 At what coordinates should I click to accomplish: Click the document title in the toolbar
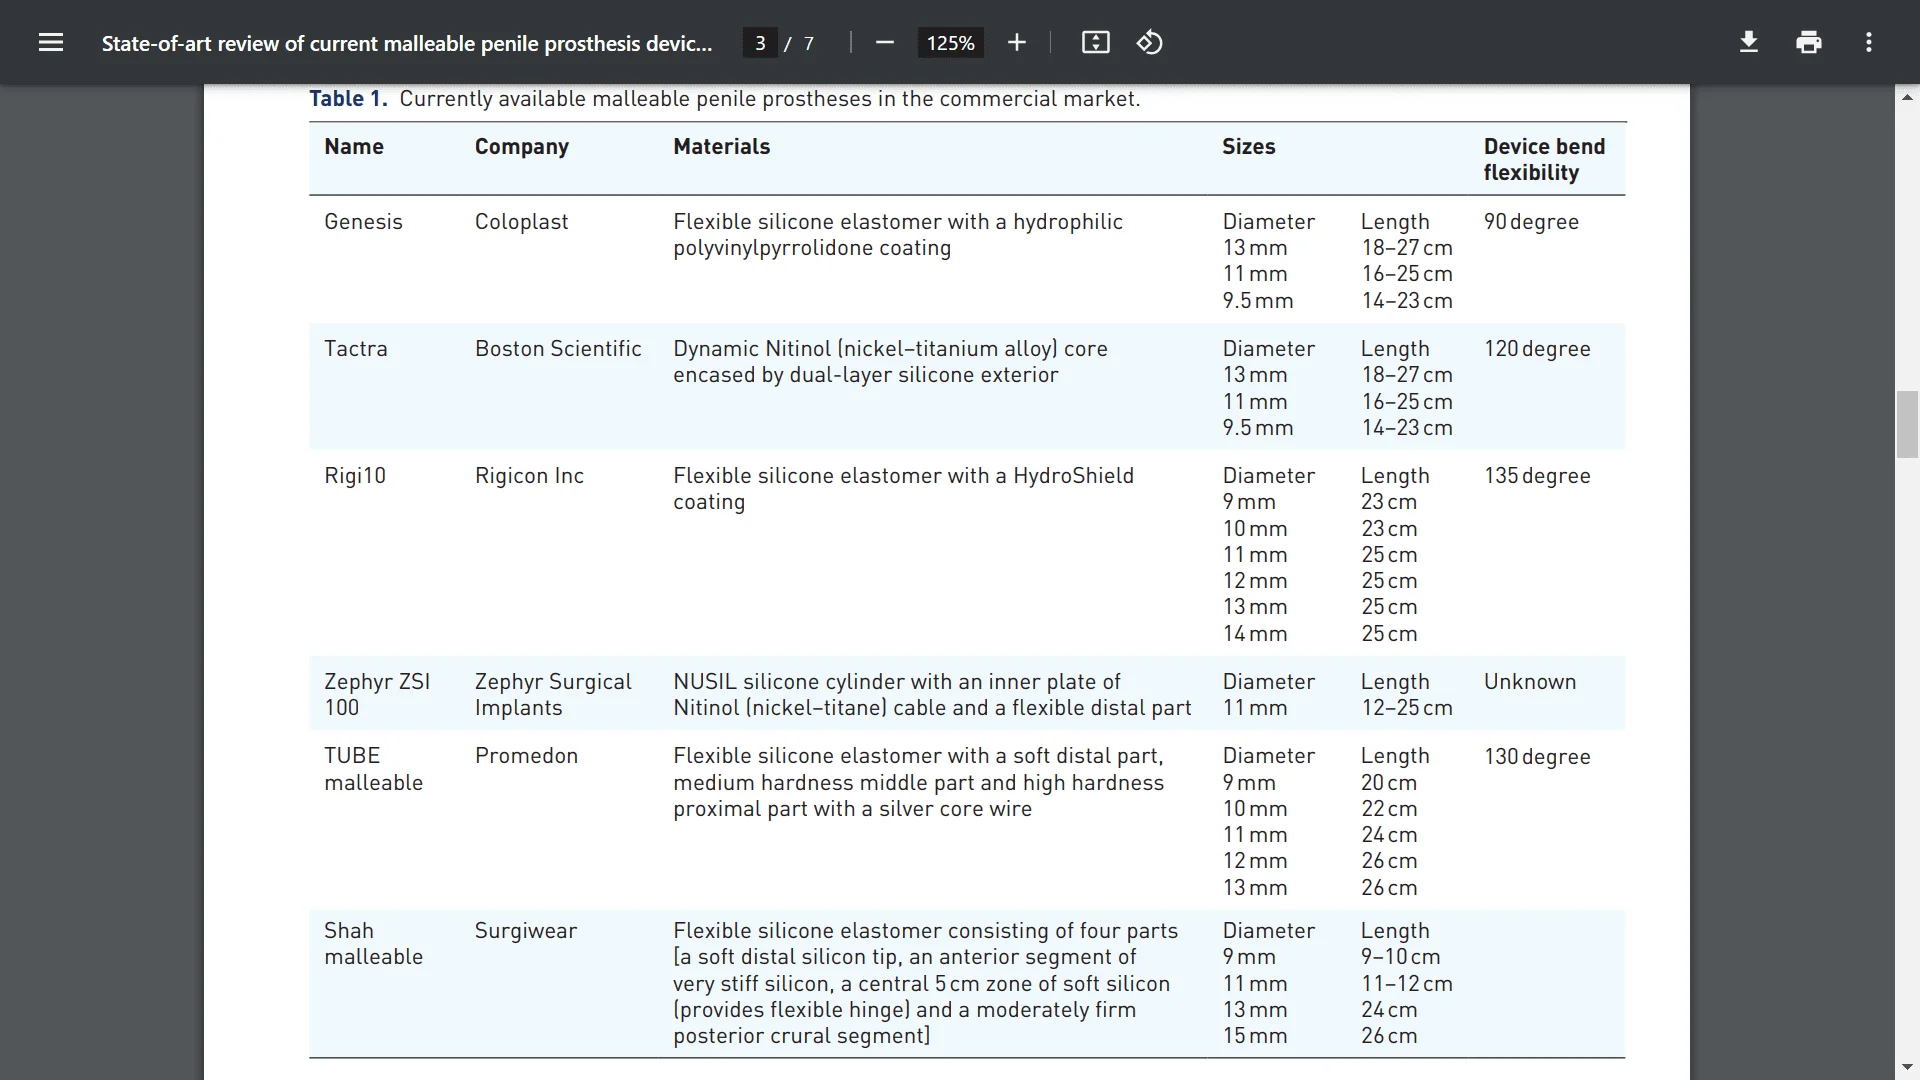click(406, 43)
